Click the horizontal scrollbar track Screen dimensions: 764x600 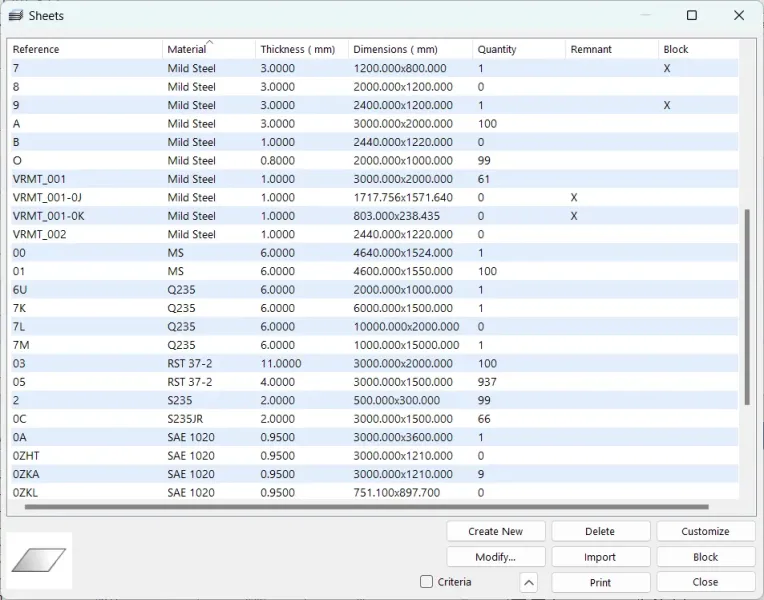tap(366, 507)
